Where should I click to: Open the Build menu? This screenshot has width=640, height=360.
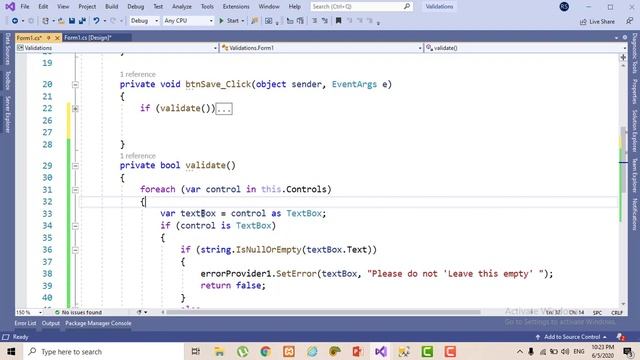[111, 7]
